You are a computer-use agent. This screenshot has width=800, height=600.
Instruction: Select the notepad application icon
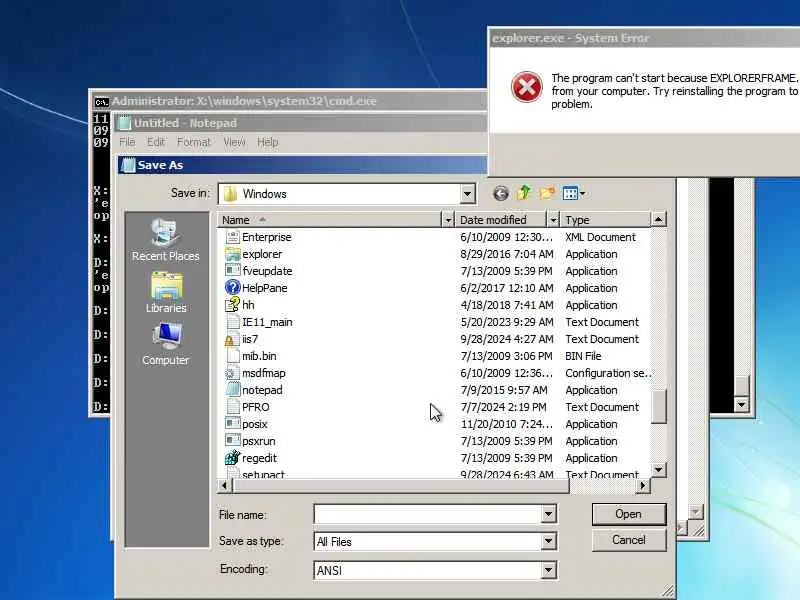pos(233,390)
